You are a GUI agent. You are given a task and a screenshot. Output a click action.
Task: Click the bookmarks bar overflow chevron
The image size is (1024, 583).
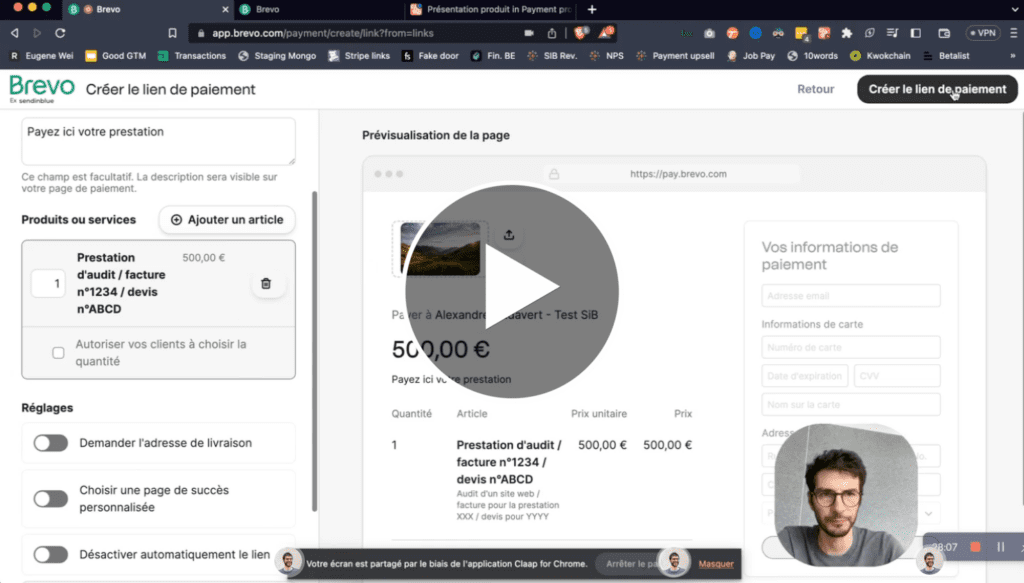[1013, 56]
